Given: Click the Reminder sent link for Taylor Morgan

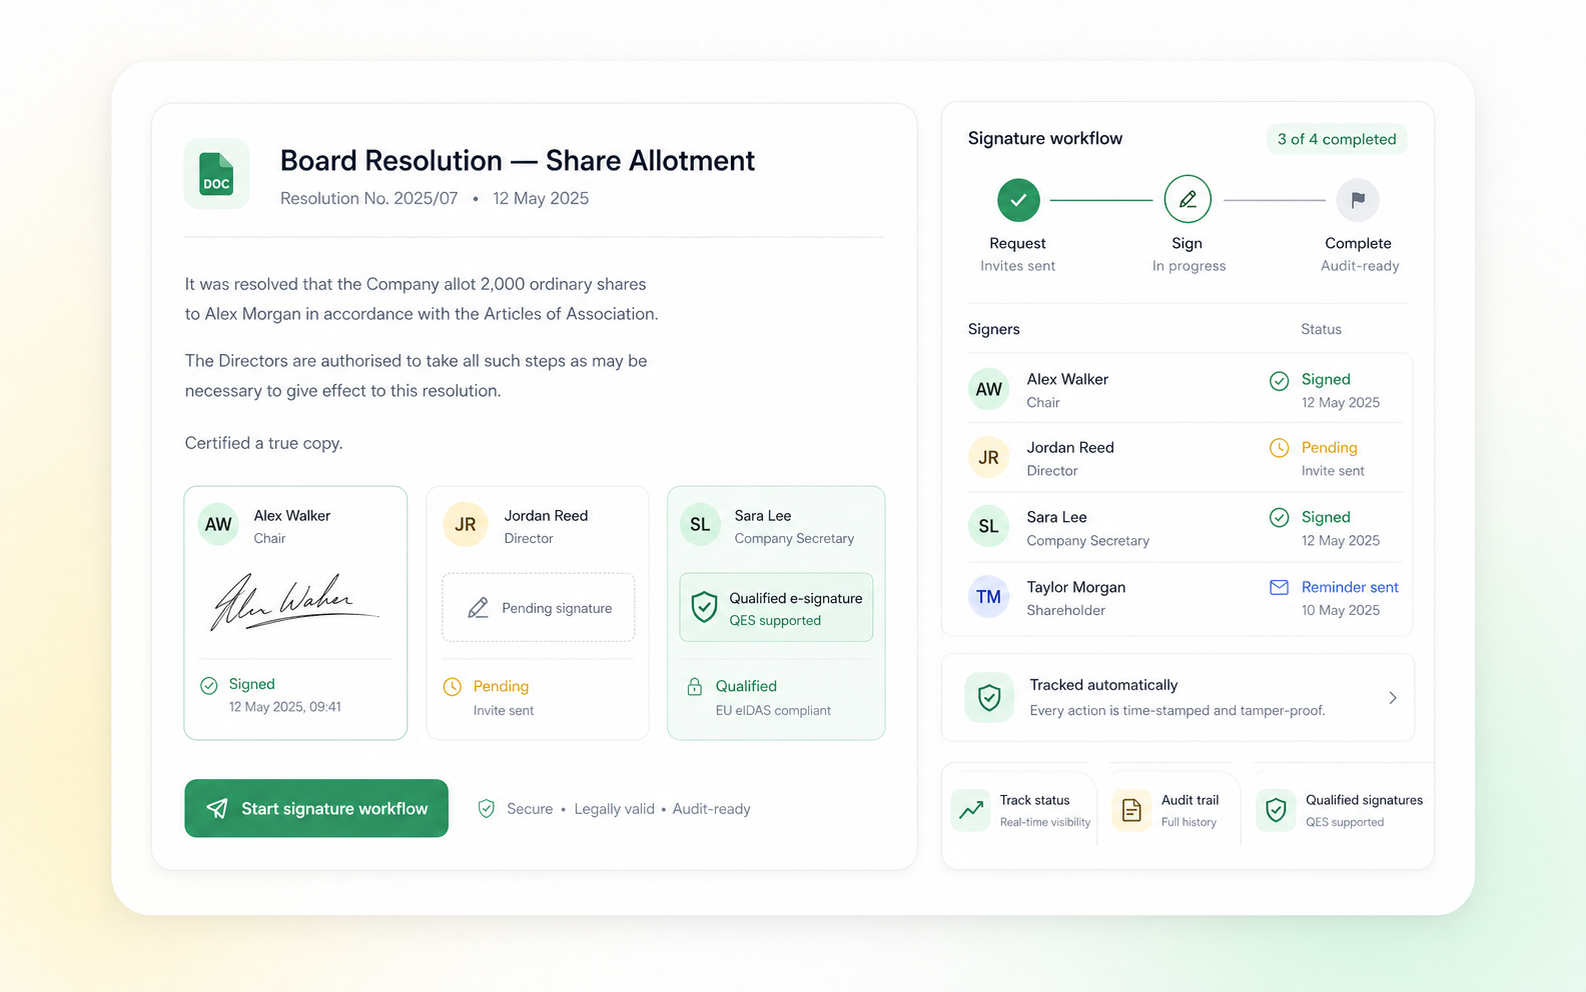Looking at the screenshot, I should (x=1349, y=587).
